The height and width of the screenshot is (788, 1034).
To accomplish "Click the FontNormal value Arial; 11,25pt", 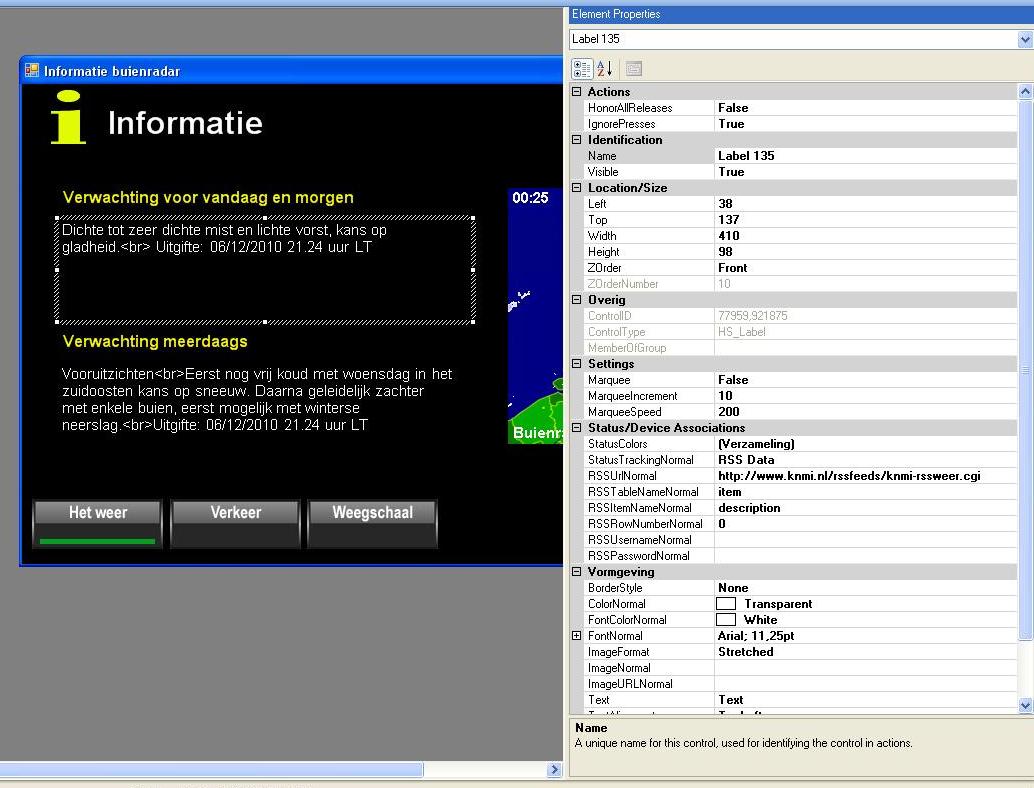I will [866, 636].
